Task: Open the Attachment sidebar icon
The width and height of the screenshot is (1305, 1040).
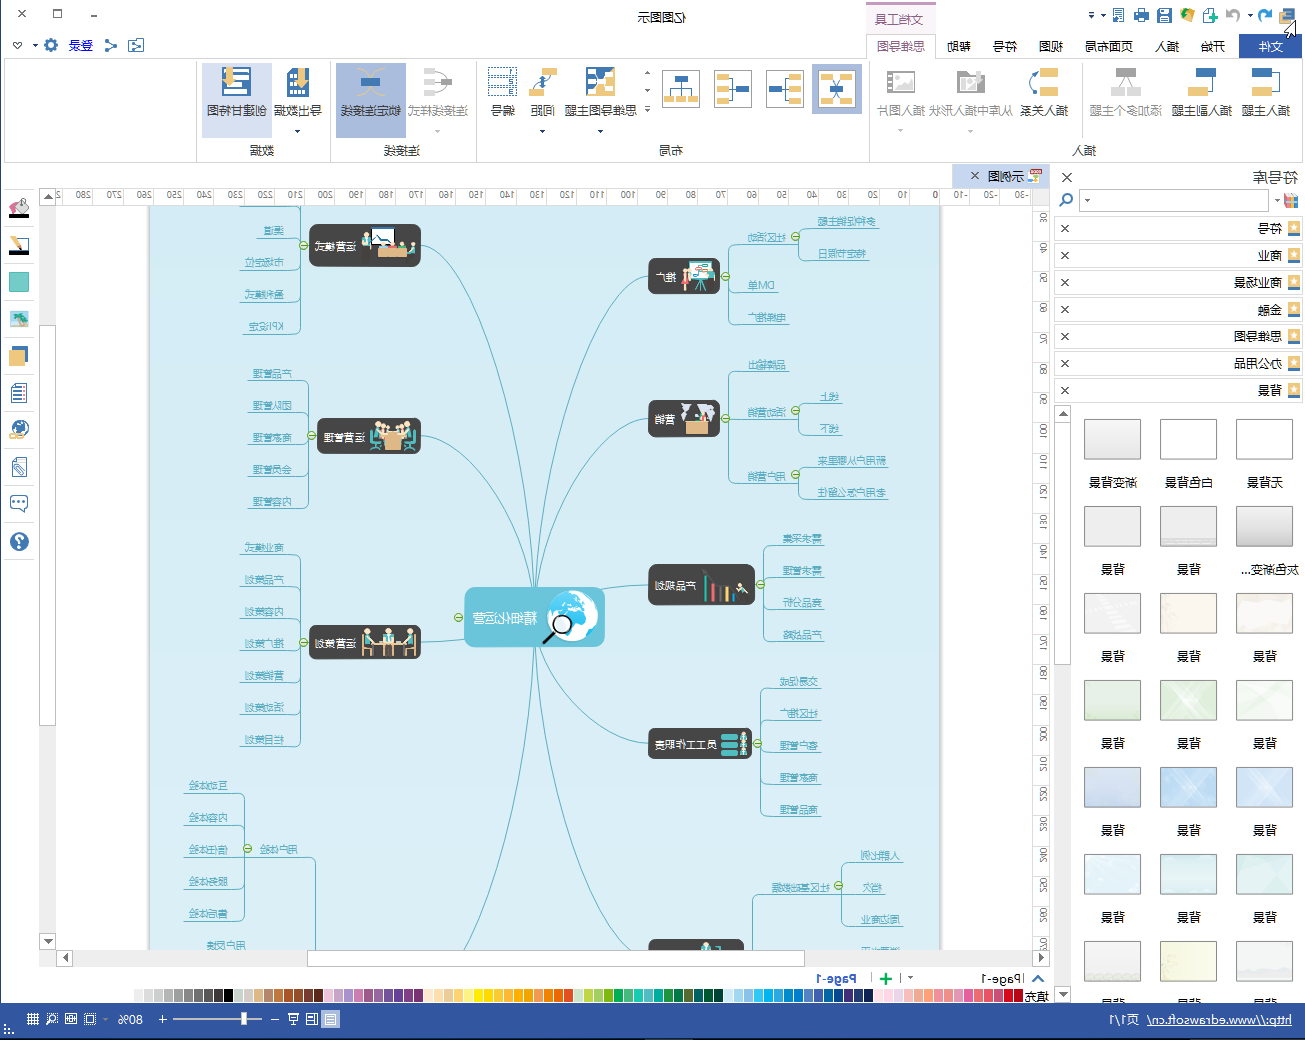Action: tap(19, 467)
